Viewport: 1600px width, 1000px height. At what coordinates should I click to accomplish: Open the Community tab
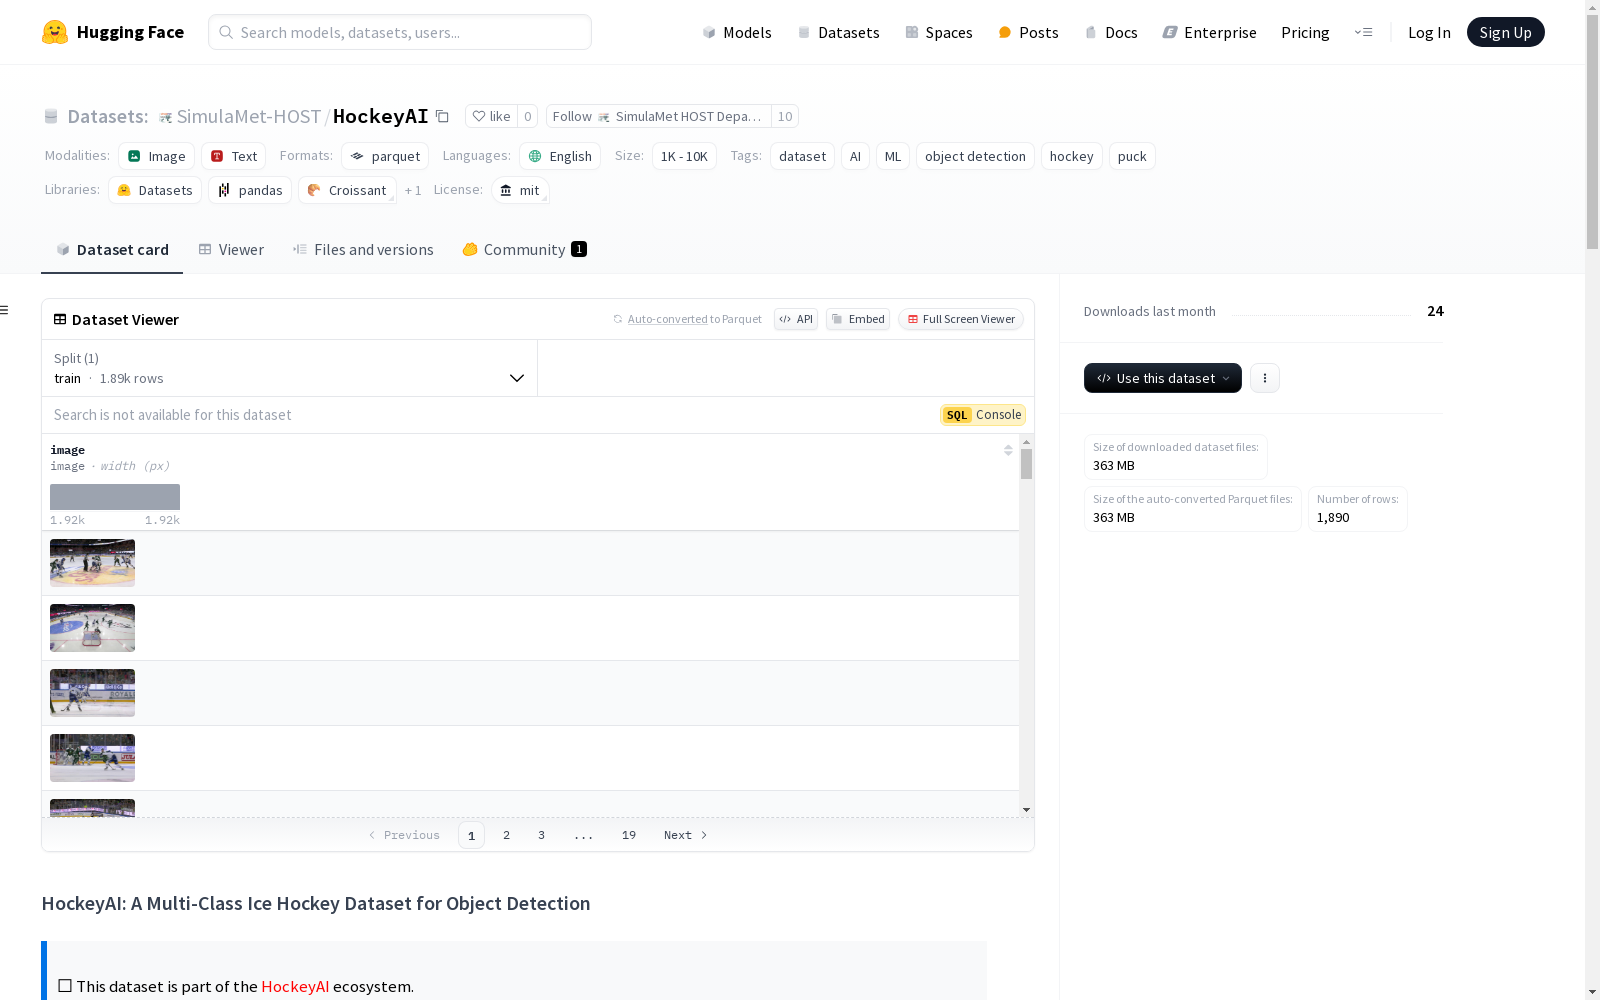524,250
